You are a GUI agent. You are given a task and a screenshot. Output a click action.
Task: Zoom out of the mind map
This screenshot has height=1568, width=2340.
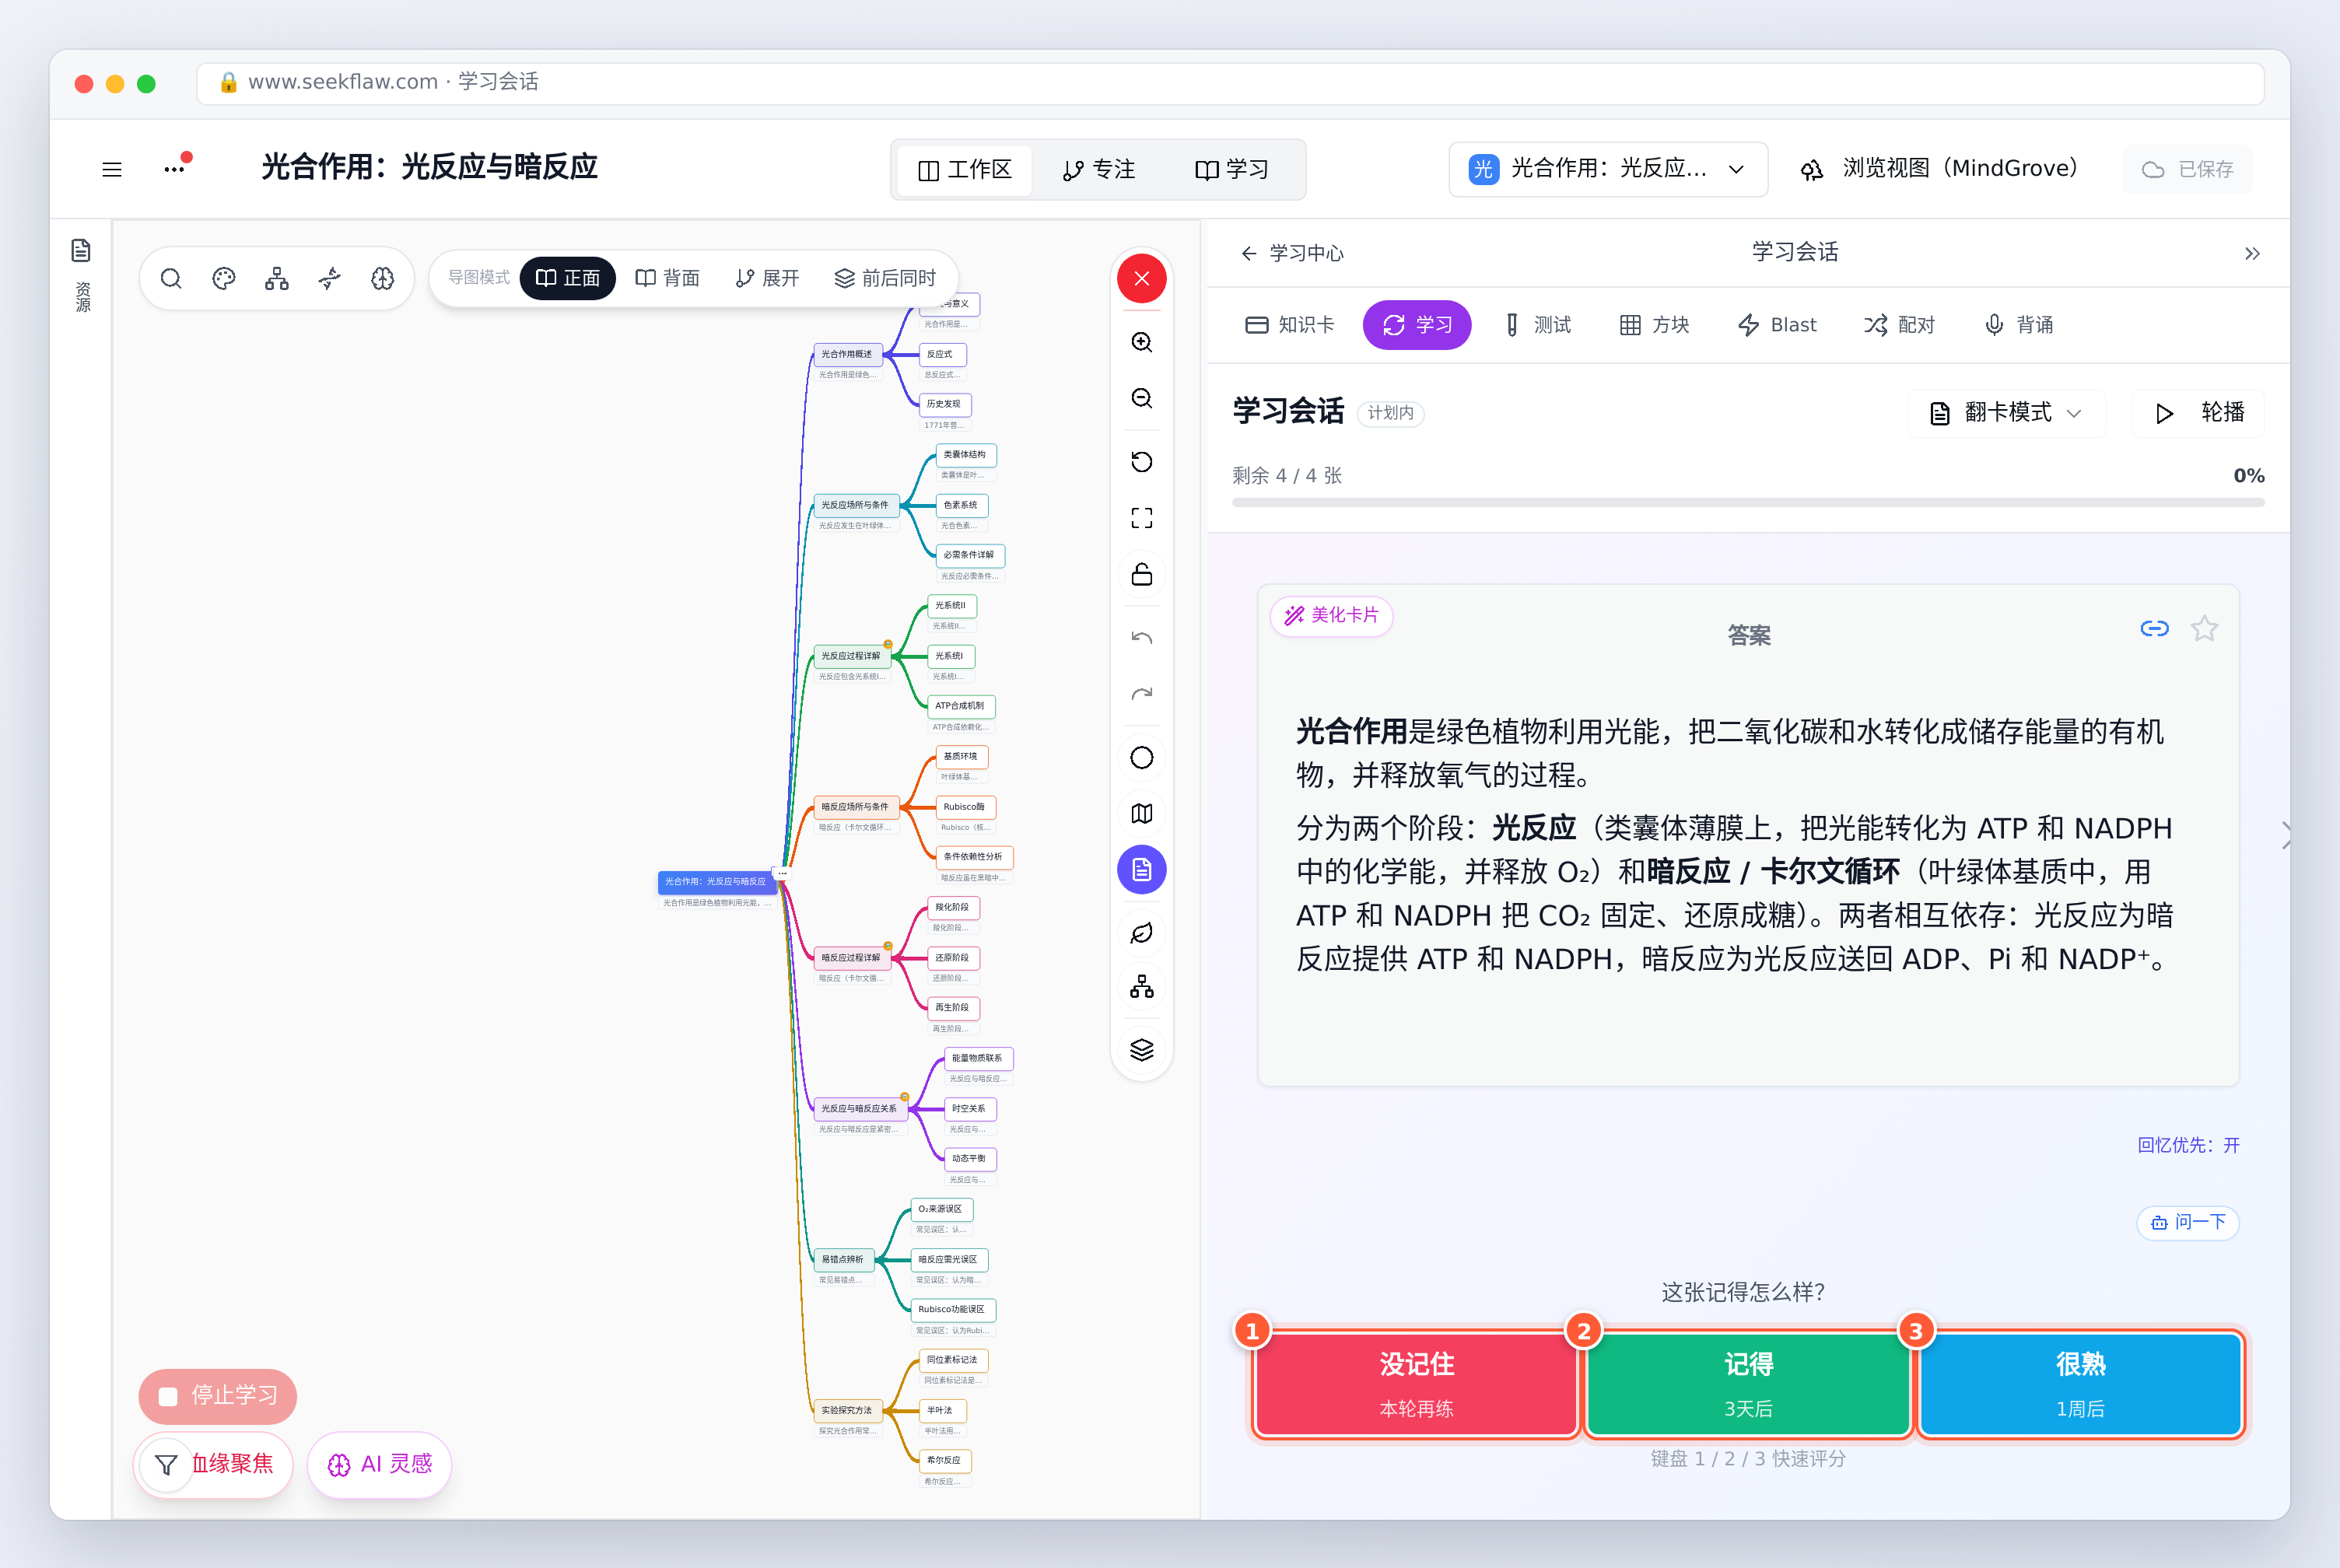coord(1142,398)
